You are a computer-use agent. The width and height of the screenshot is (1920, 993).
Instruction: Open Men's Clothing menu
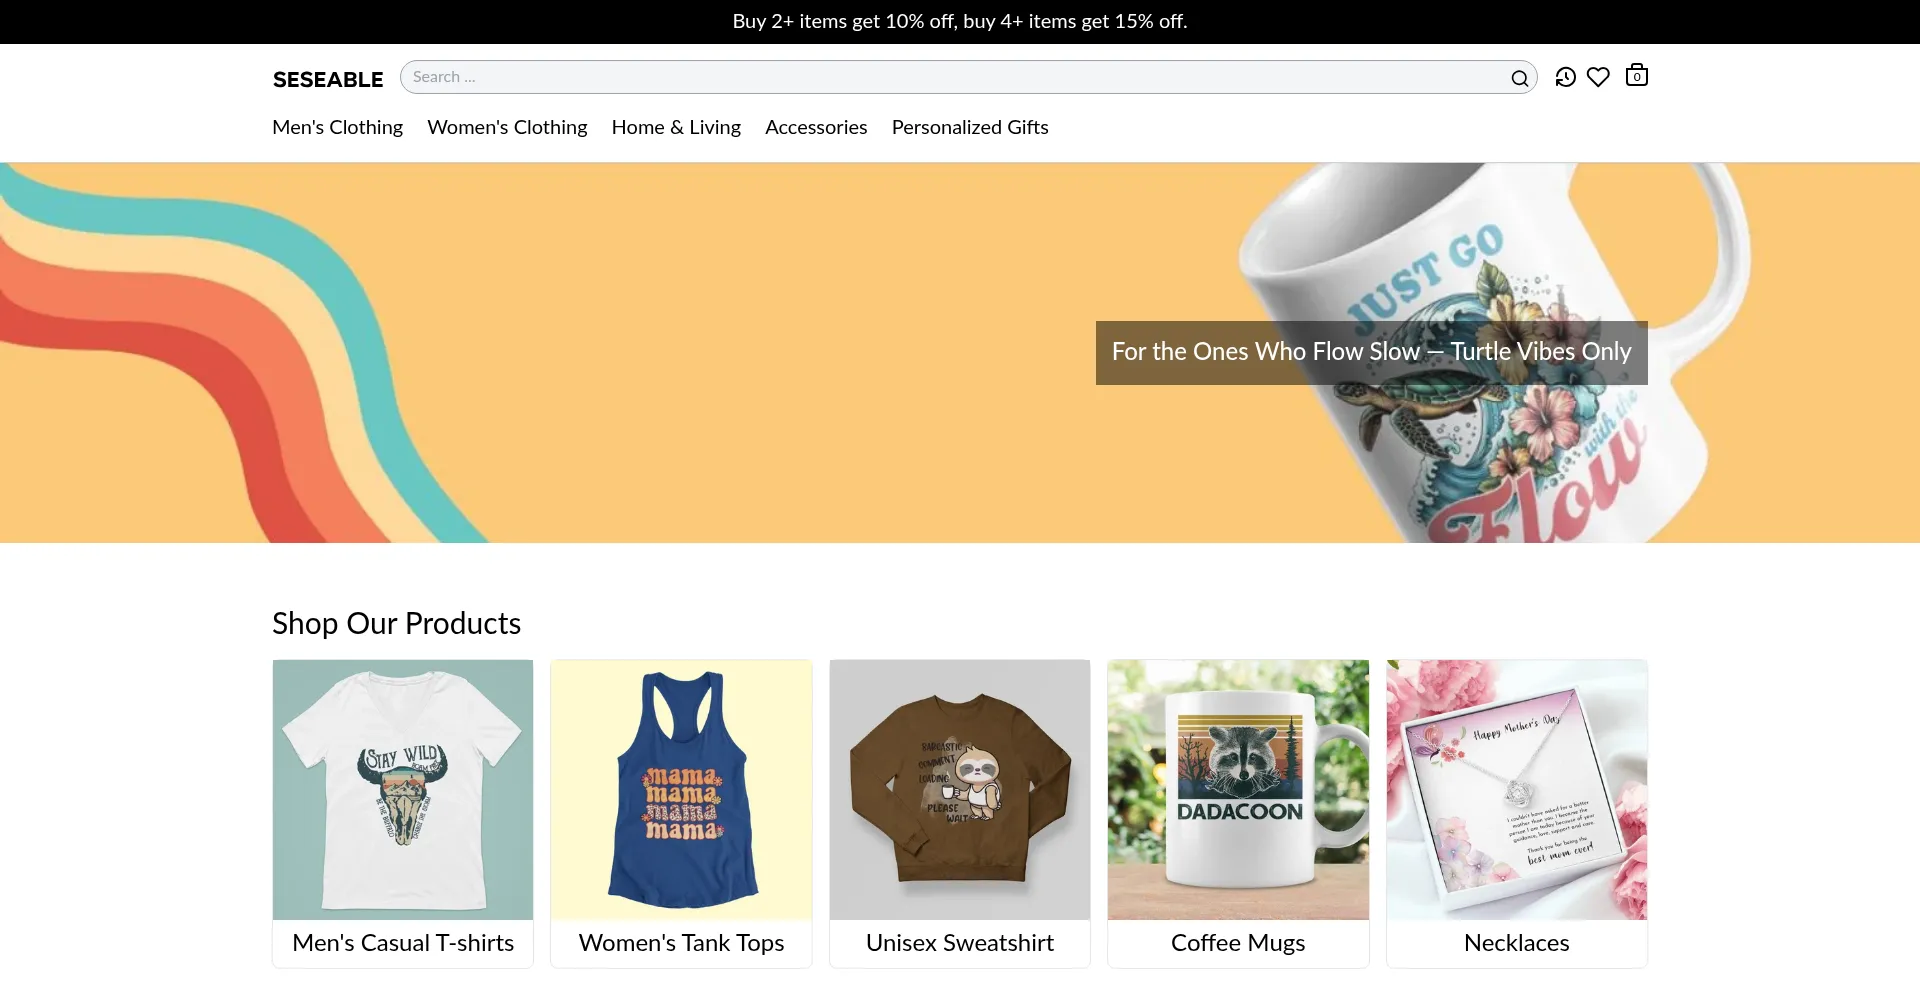(x=337, y=127)
